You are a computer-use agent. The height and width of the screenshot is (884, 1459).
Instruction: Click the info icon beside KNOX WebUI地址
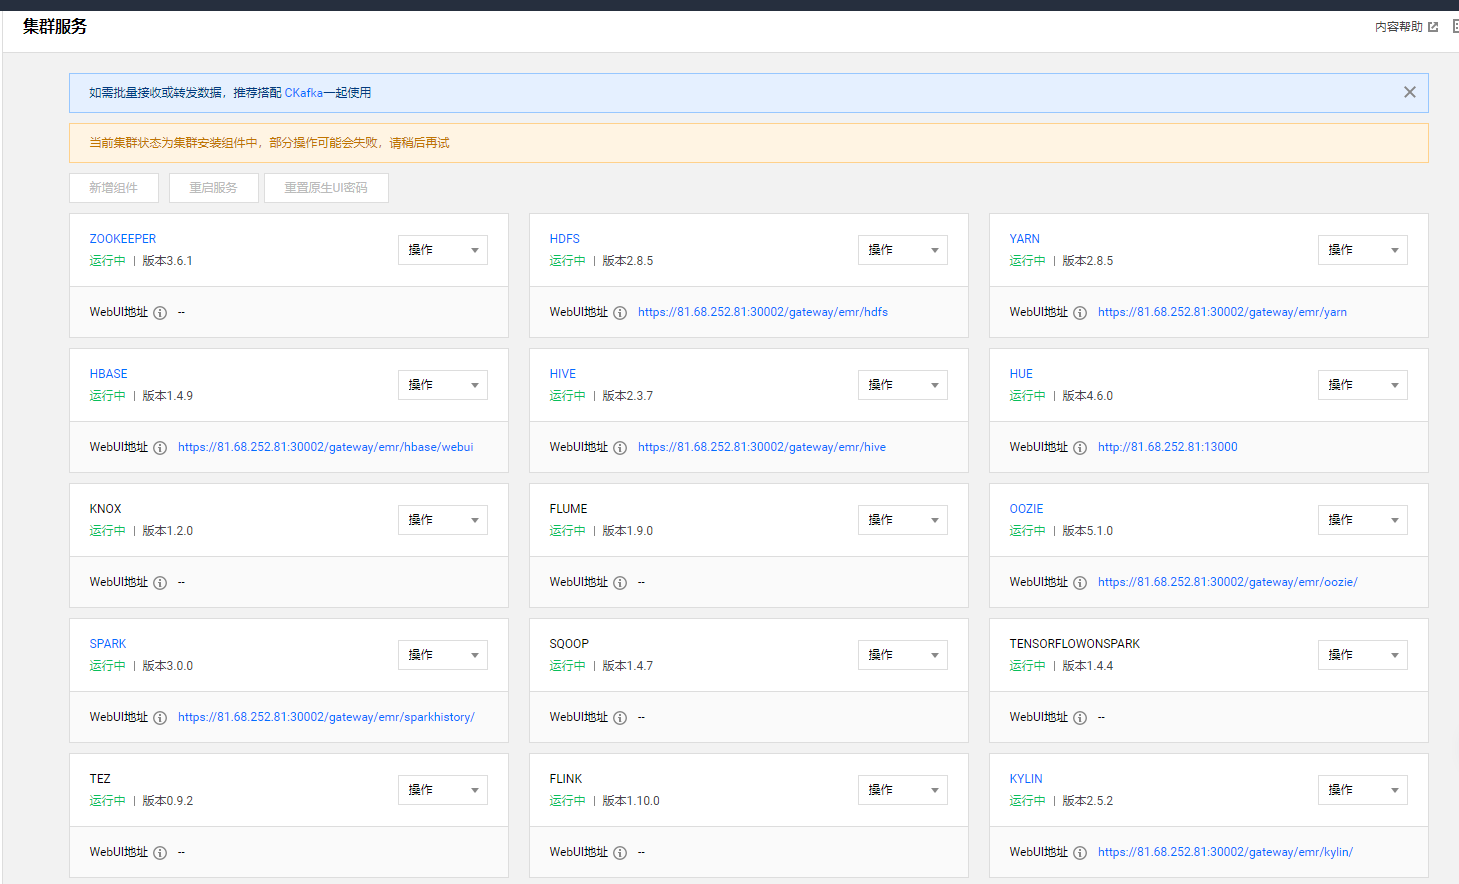pos(160,583)
